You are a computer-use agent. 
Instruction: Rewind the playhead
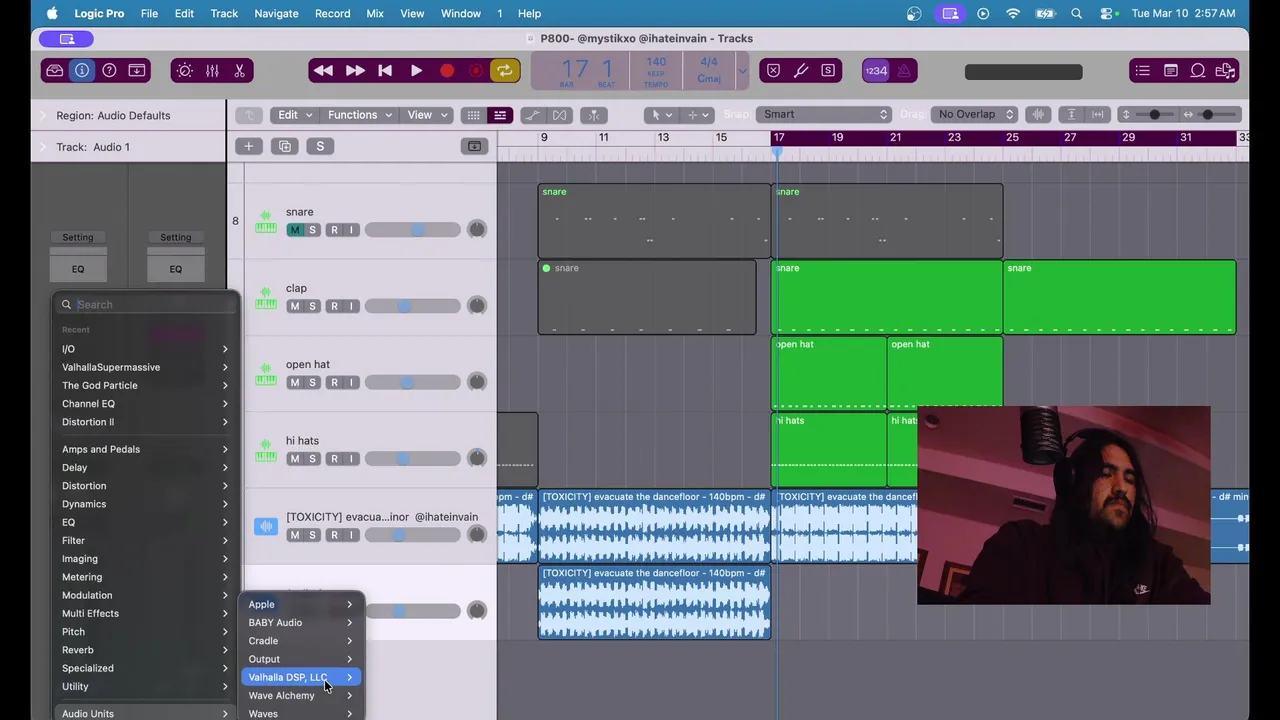(x=323, y=71)
